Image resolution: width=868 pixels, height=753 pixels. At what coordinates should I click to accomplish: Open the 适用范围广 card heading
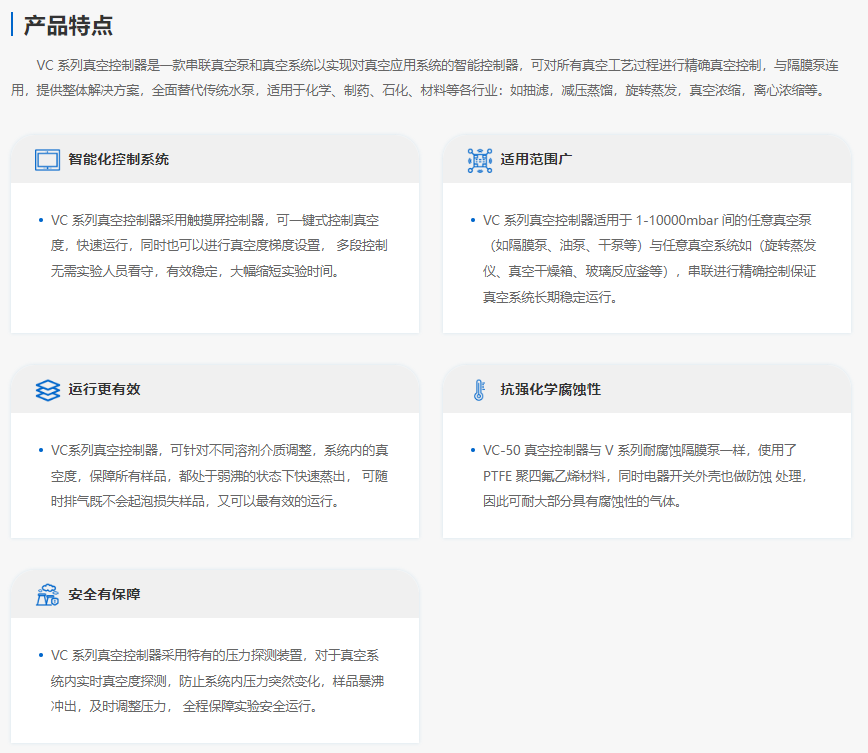(536, 160)
